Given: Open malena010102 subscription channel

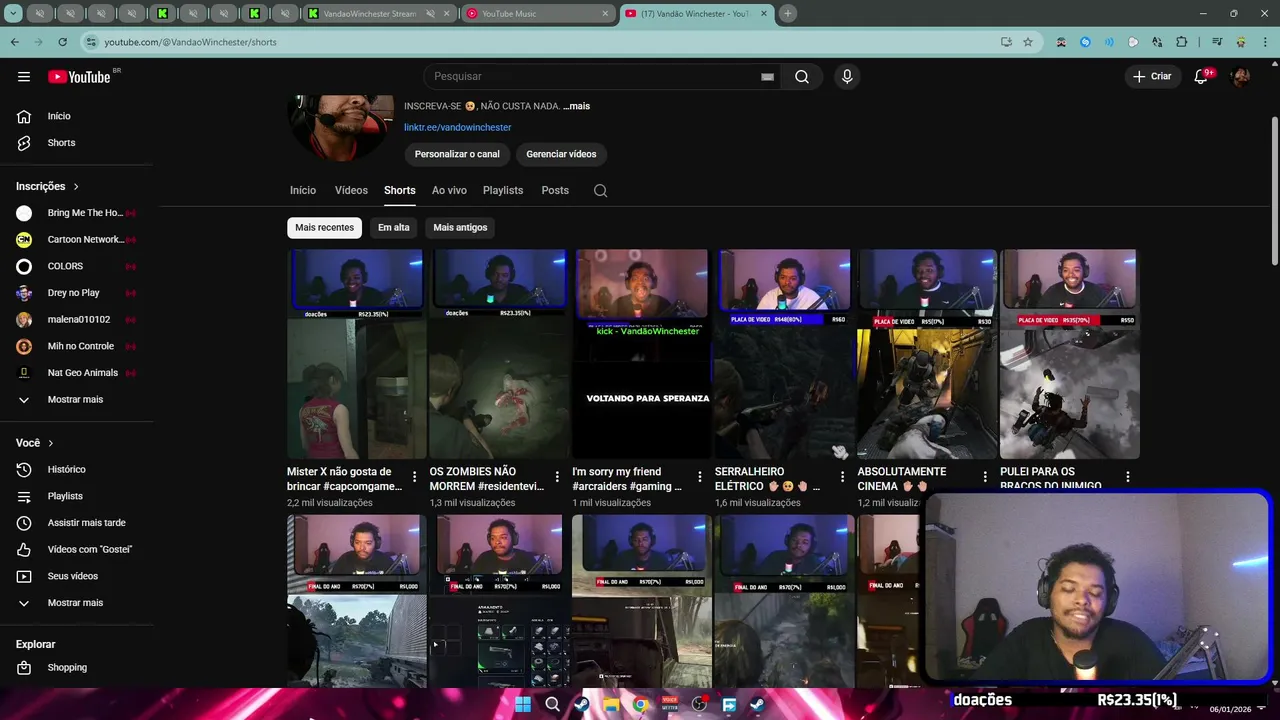Looking at the screenshot, I should coord(77,320).
